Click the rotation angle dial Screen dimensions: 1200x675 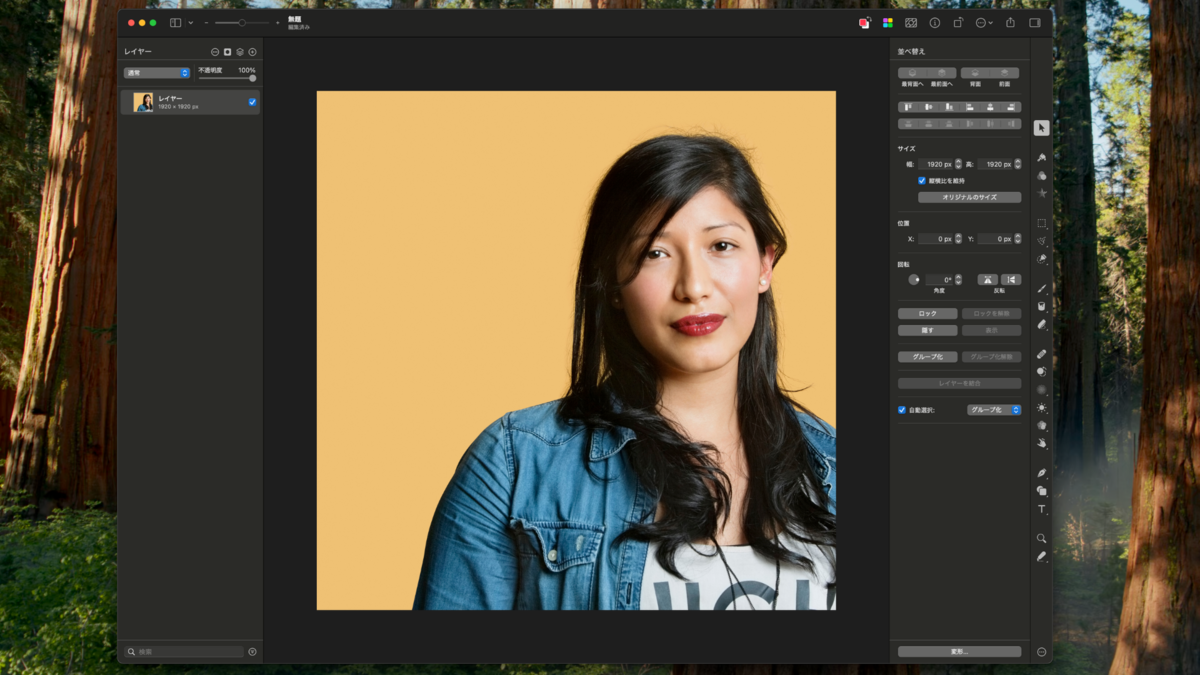click(x=913, y=280)
